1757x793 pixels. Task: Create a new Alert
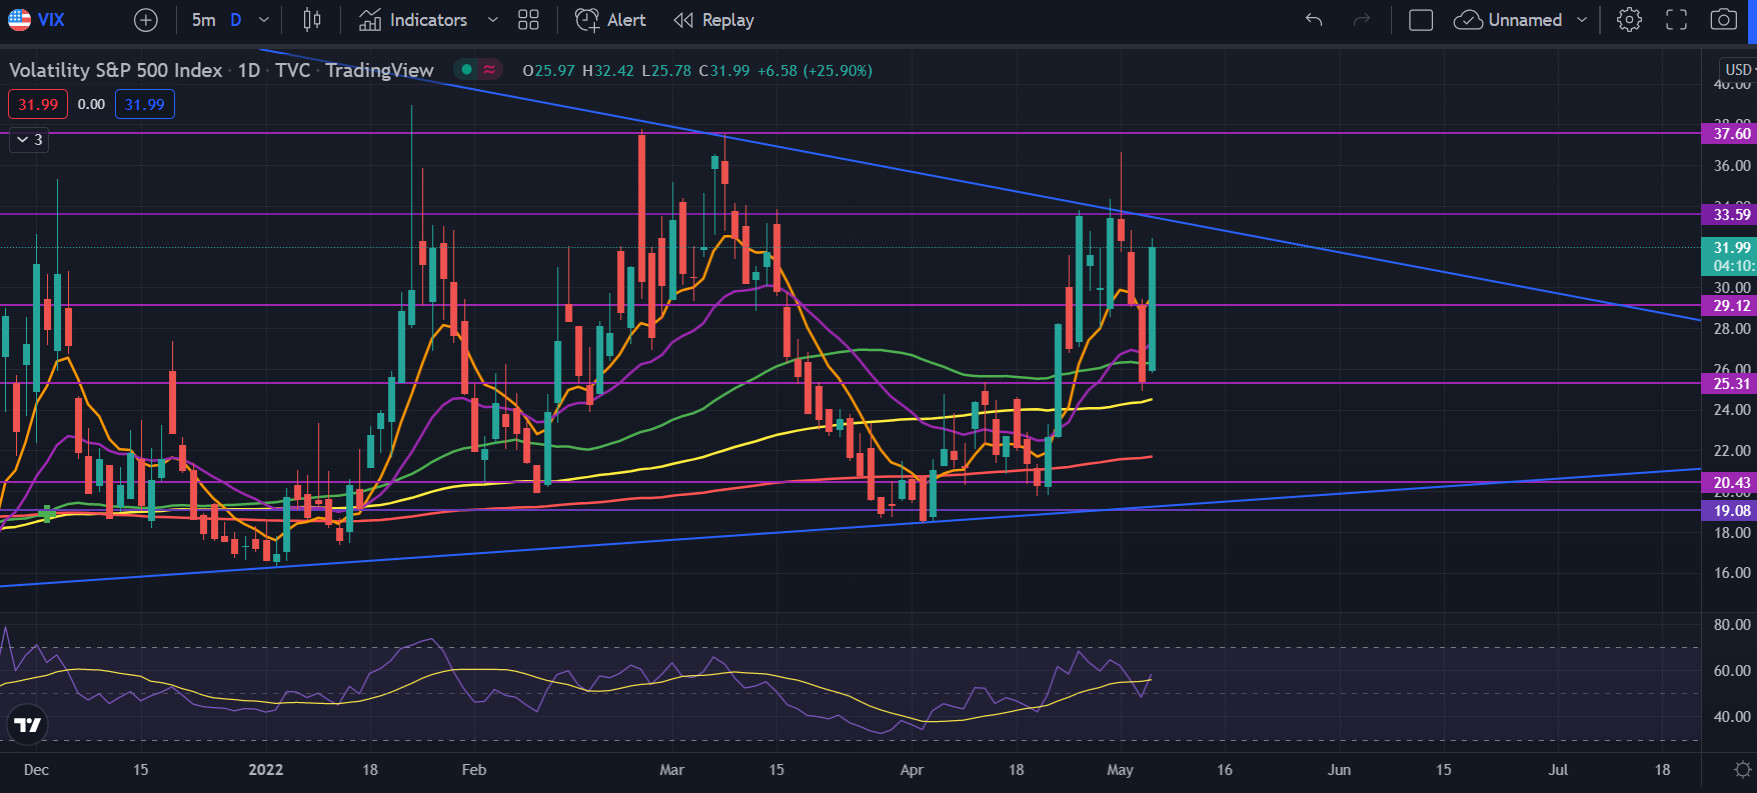click(x=611, y=20)
